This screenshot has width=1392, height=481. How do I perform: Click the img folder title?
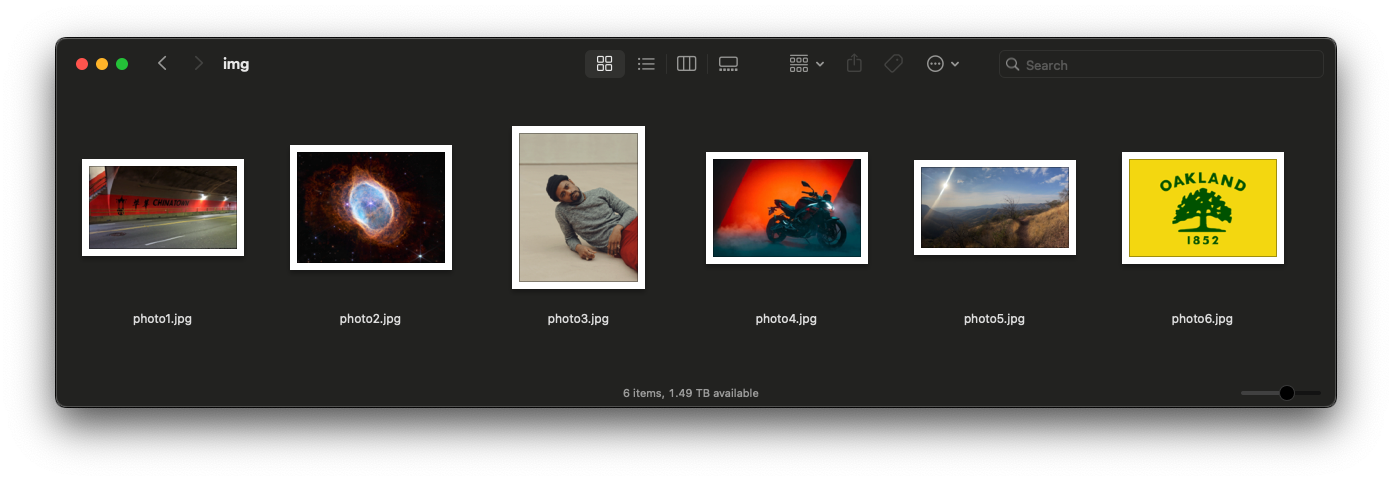click(236, 64)
